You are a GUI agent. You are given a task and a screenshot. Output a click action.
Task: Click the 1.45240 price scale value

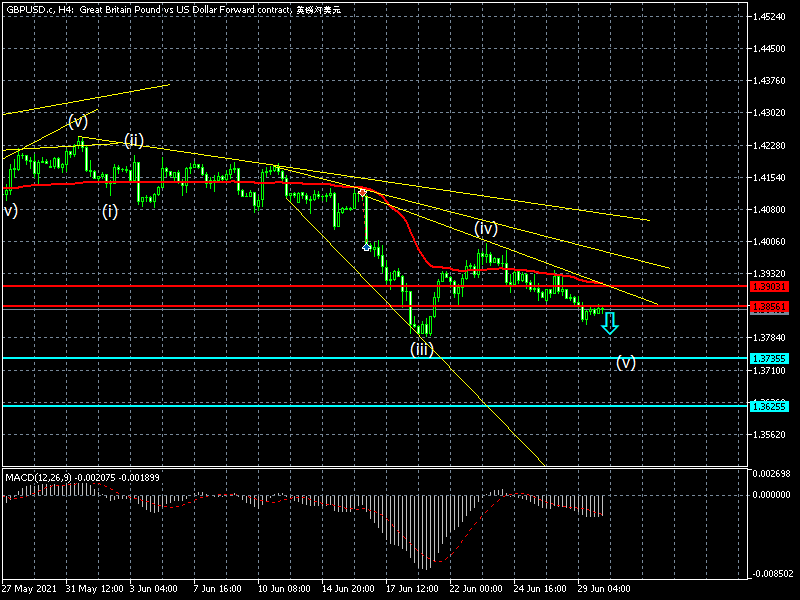(769, 17)
